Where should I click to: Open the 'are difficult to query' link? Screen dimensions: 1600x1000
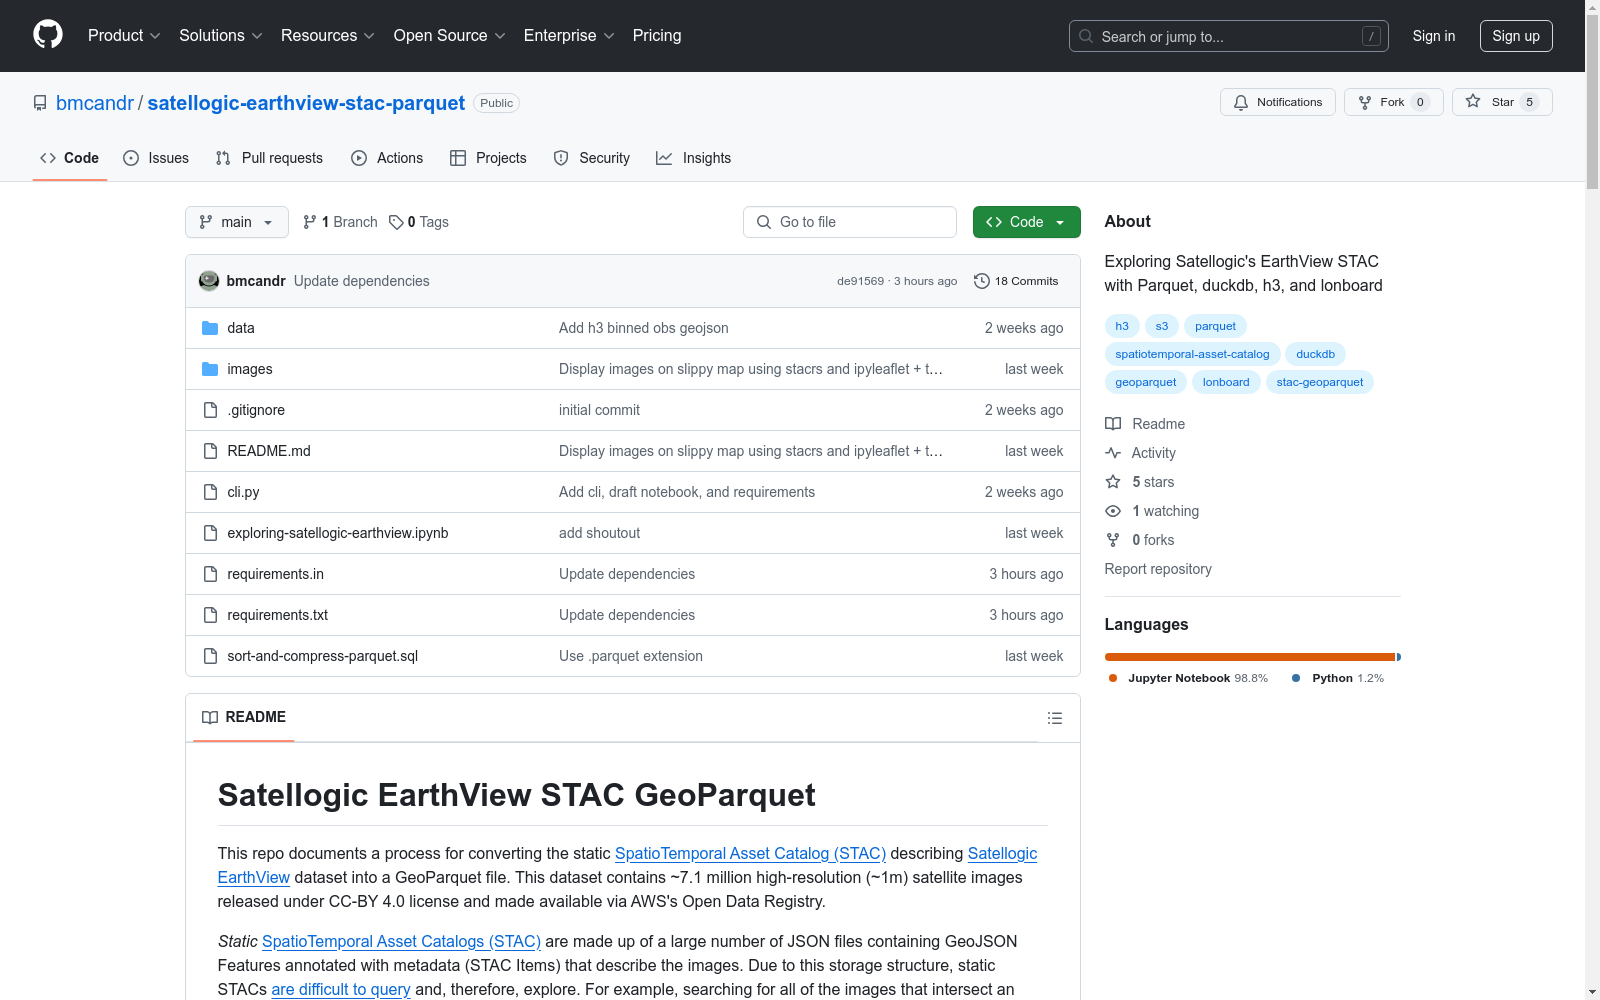click(341, 989)
